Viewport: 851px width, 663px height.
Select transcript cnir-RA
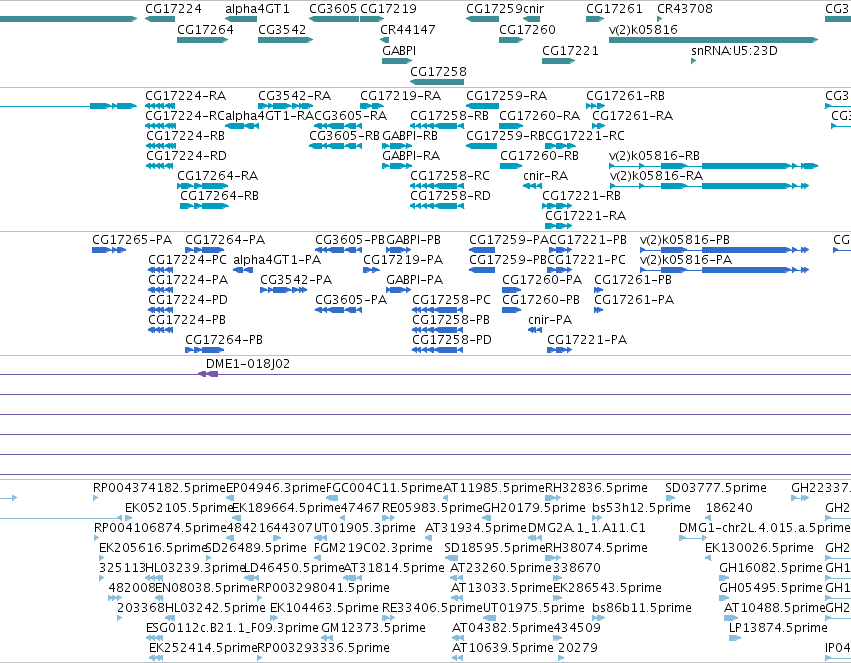(532, 186)
